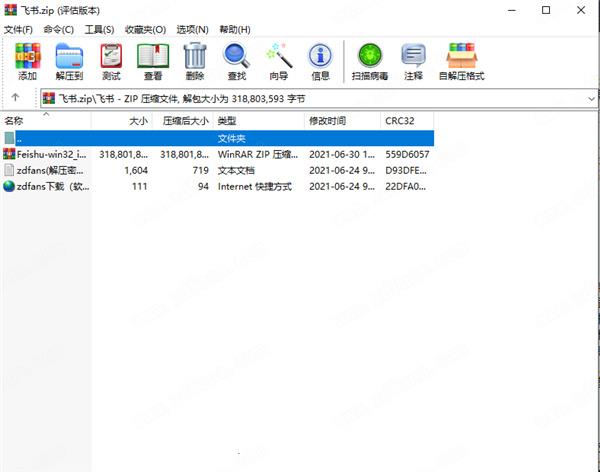Image resolution: width=600 pixels, height=472 pixels.
Task: Sort by 类型 column header
Action: (259, 121)
